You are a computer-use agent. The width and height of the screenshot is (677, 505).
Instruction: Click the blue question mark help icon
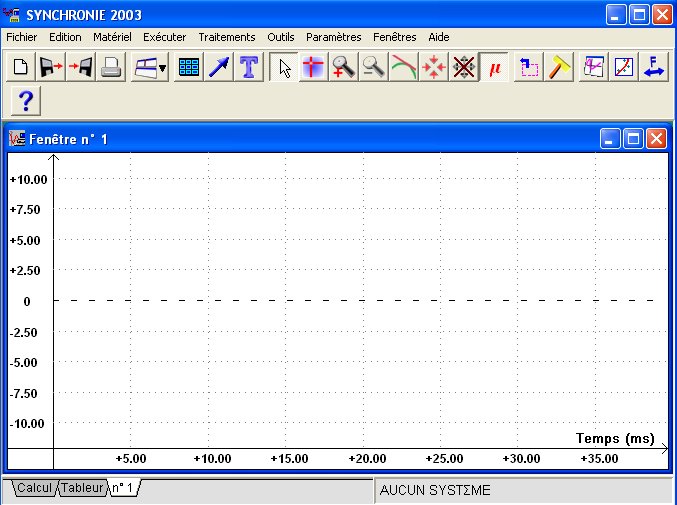pos(27,101)
